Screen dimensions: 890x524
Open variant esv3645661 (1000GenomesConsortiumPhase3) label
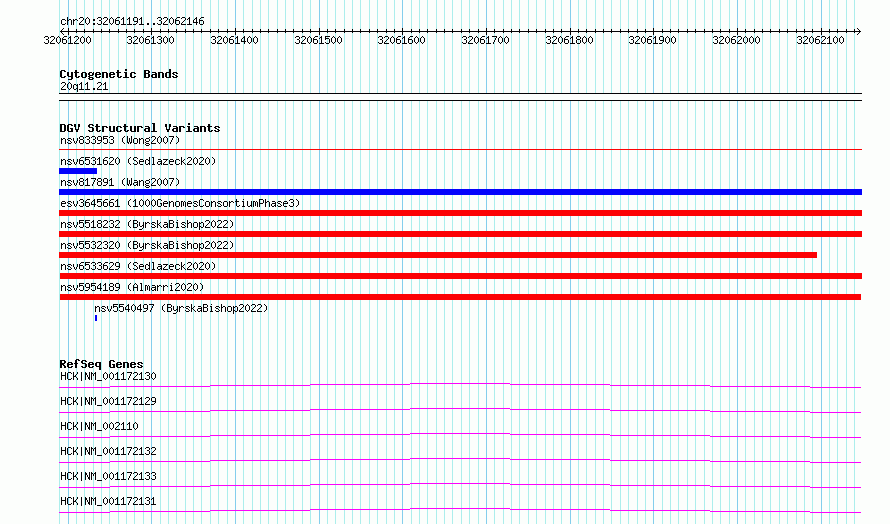(180, 203)
